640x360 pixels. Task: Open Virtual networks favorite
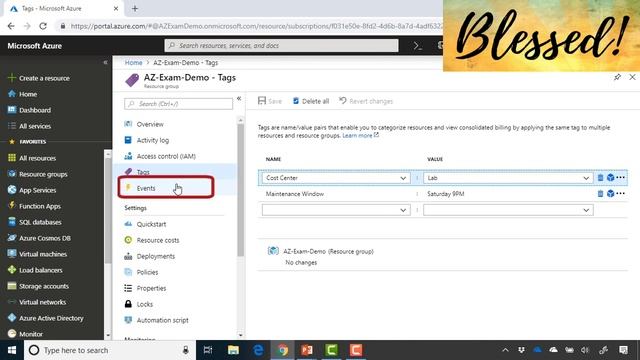pyautogui.click(x=42, y=302)
